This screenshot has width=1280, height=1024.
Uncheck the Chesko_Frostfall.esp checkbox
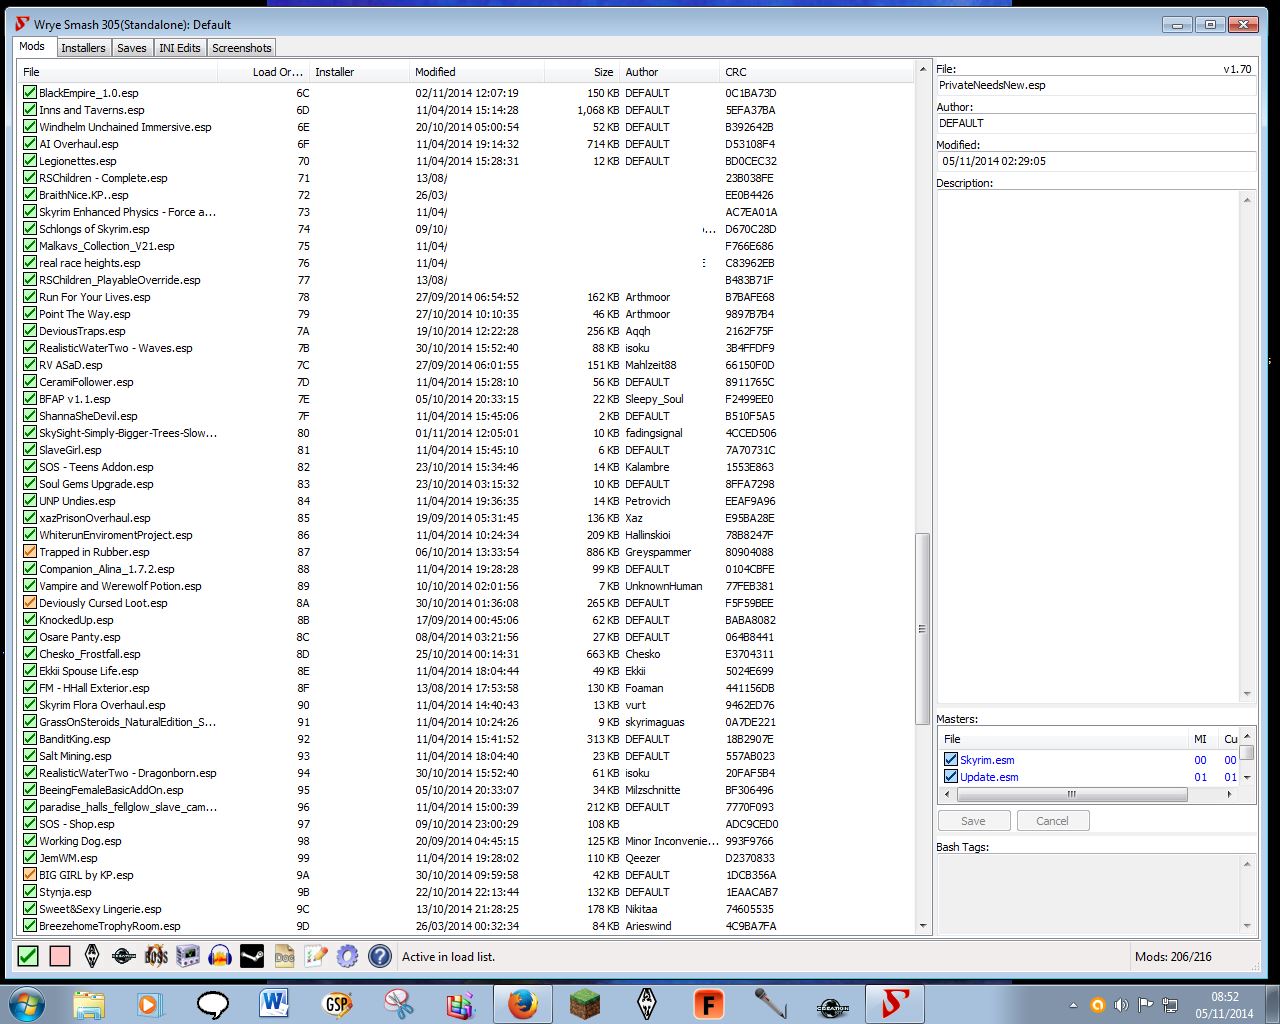[x=30, y=654]
